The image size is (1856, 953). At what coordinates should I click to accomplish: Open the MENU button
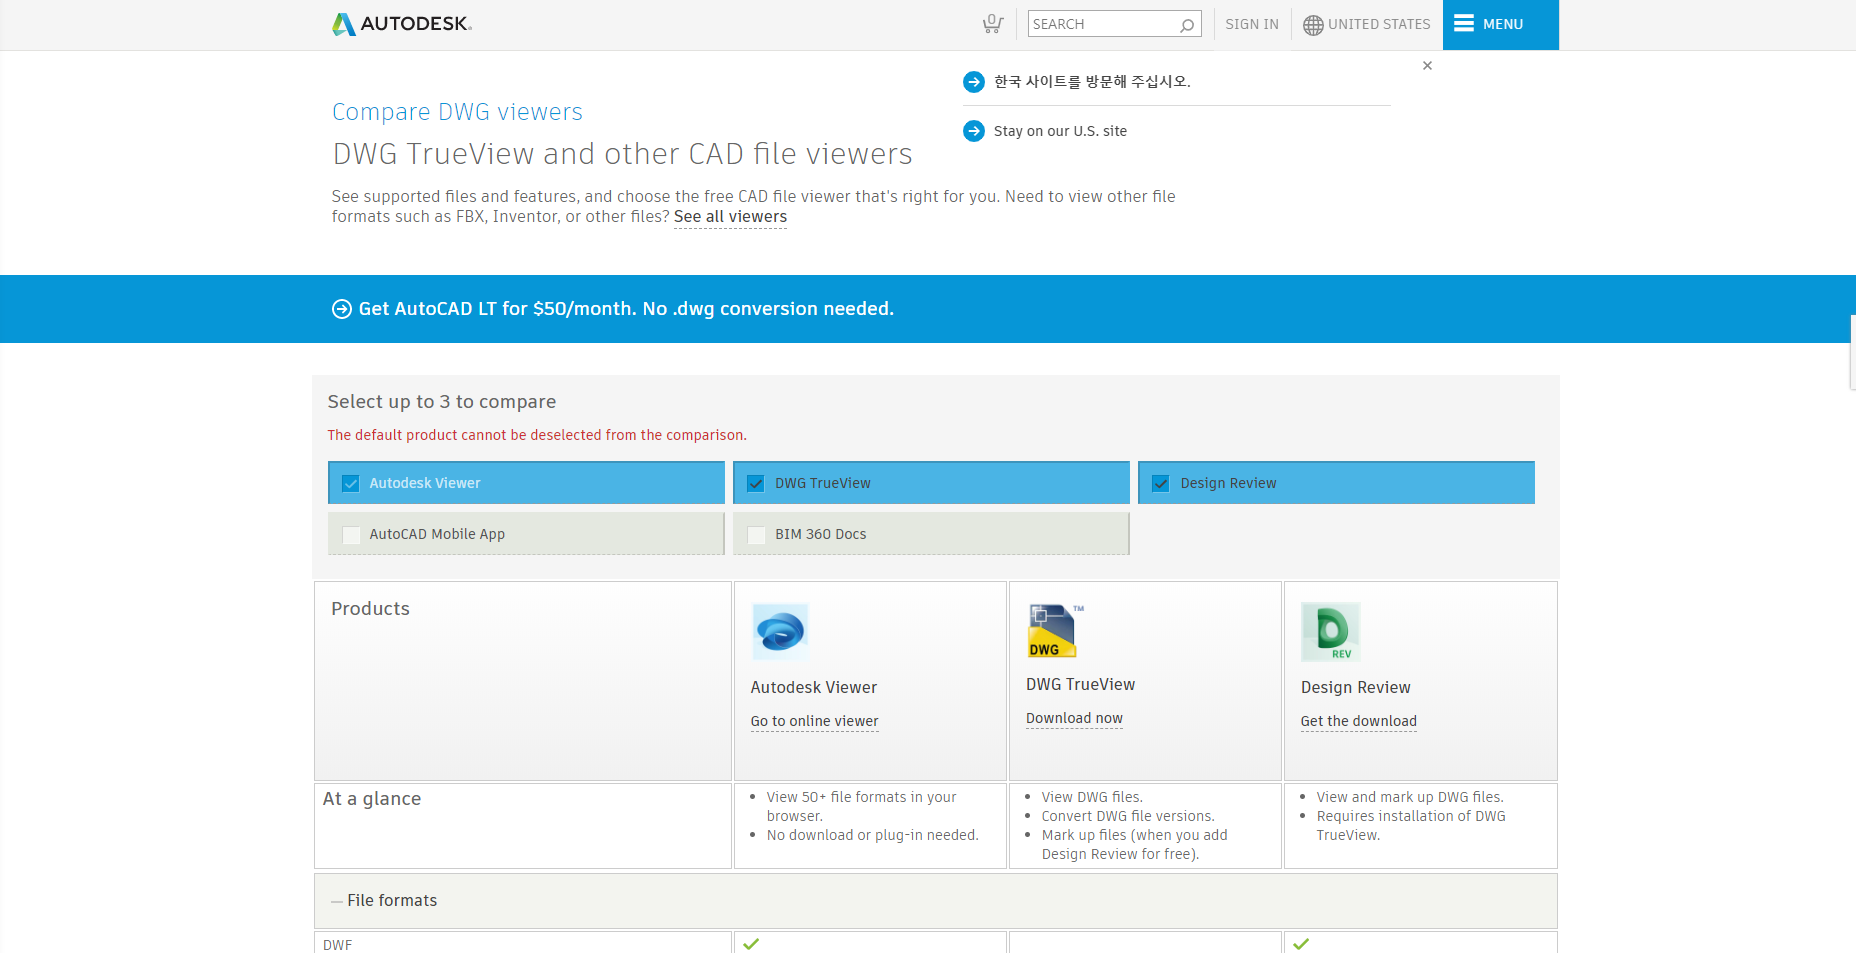click(1500, 24)
